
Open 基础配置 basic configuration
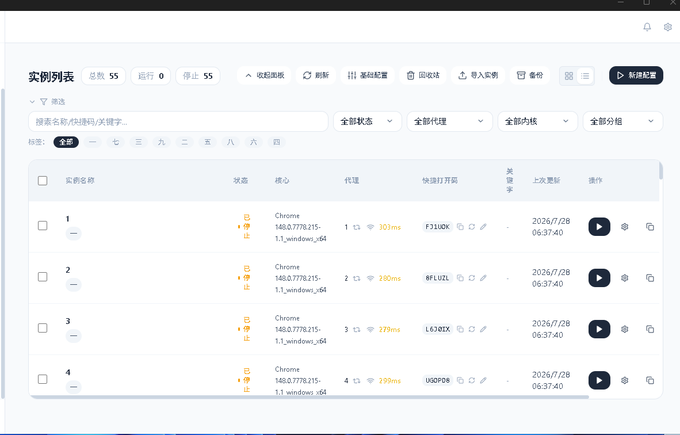(x=367, y=75)
